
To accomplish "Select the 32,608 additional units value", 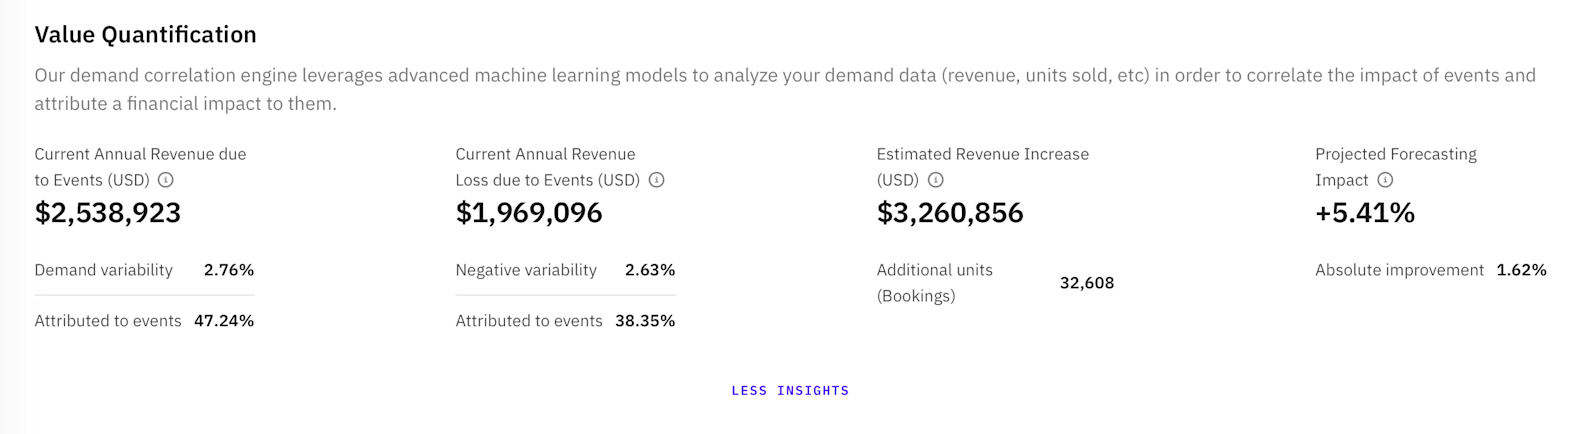I will pos(1087,283).
